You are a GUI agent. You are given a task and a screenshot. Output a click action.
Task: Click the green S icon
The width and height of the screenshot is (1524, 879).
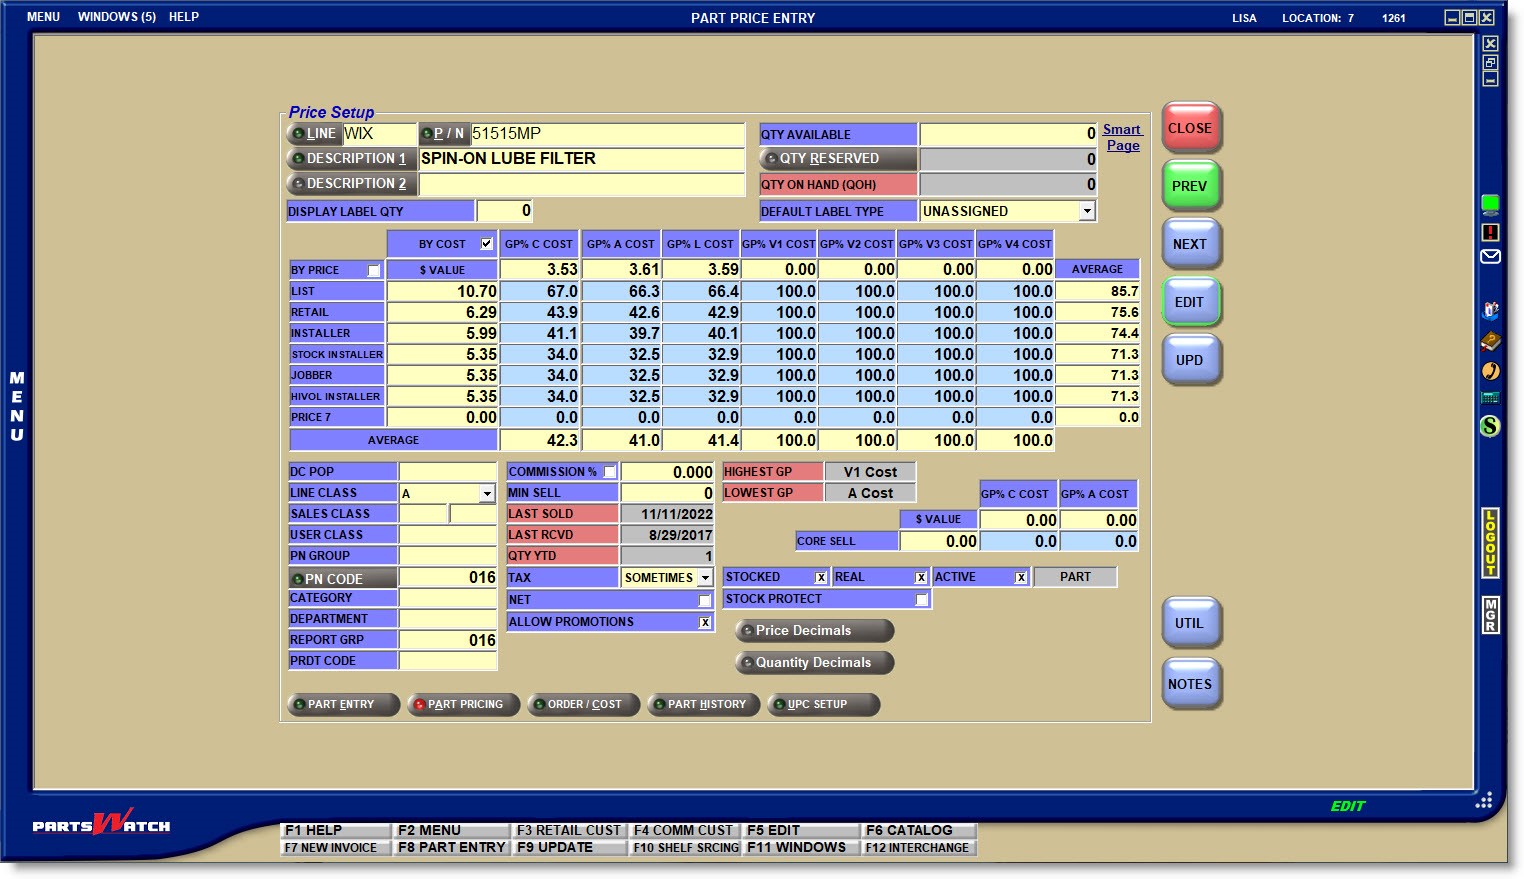tap(1490, 426)
